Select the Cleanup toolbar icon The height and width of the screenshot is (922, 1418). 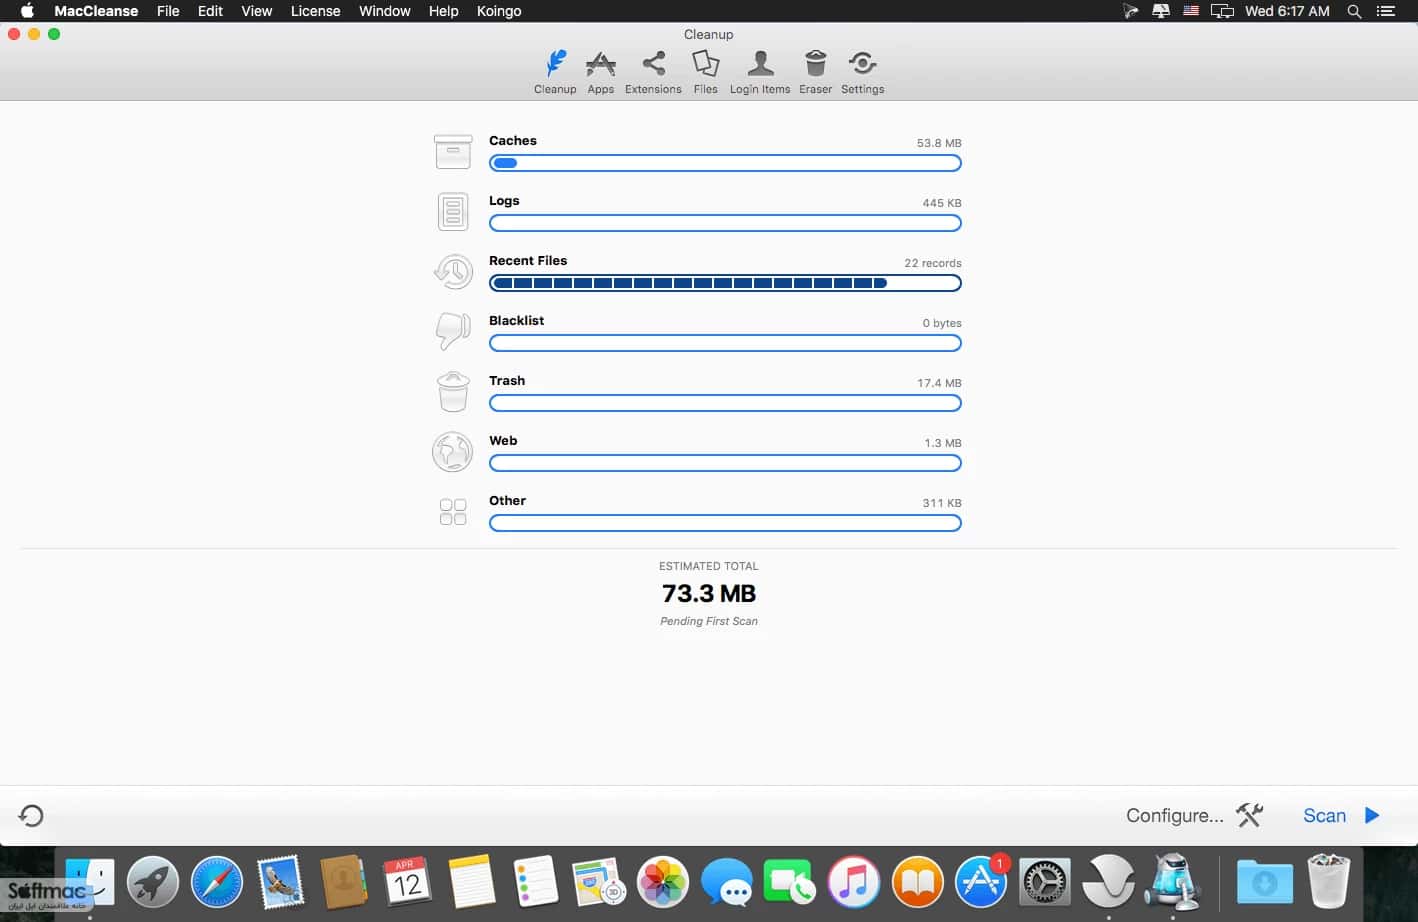[x=555, y=72]
